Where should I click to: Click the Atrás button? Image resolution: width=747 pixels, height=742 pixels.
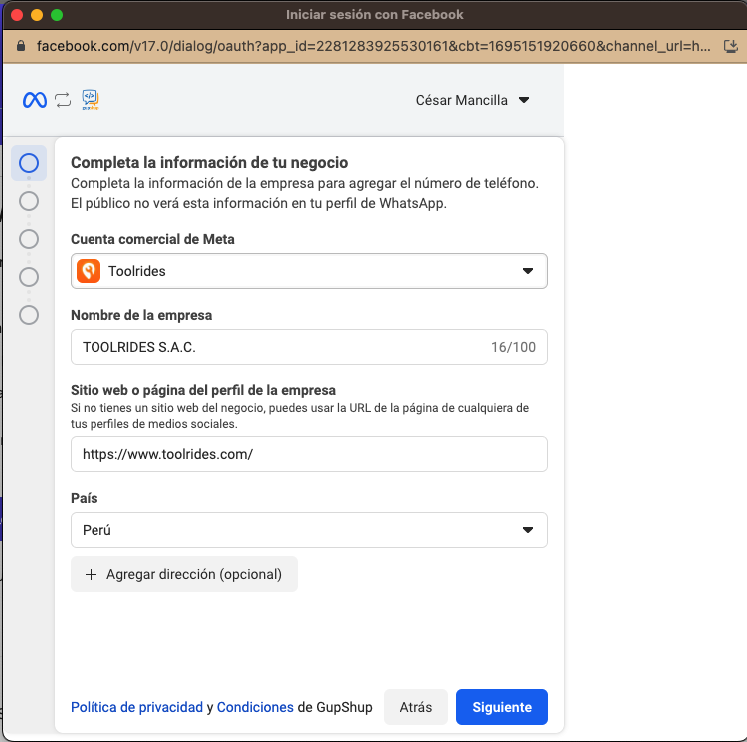[416, 707]
